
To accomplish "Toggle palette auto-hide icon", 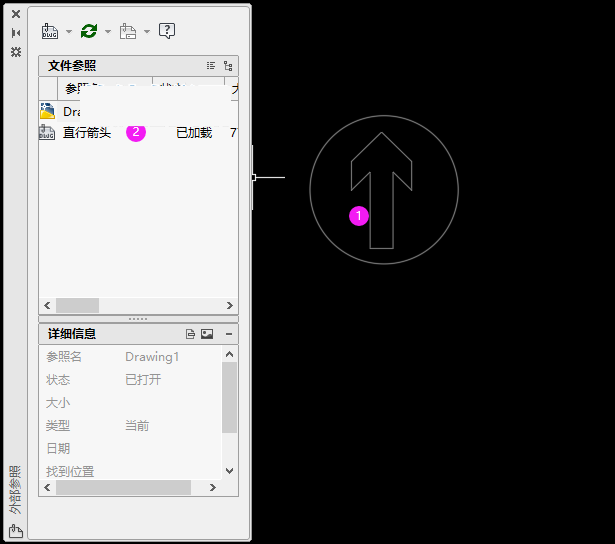I will pos(16,33).
